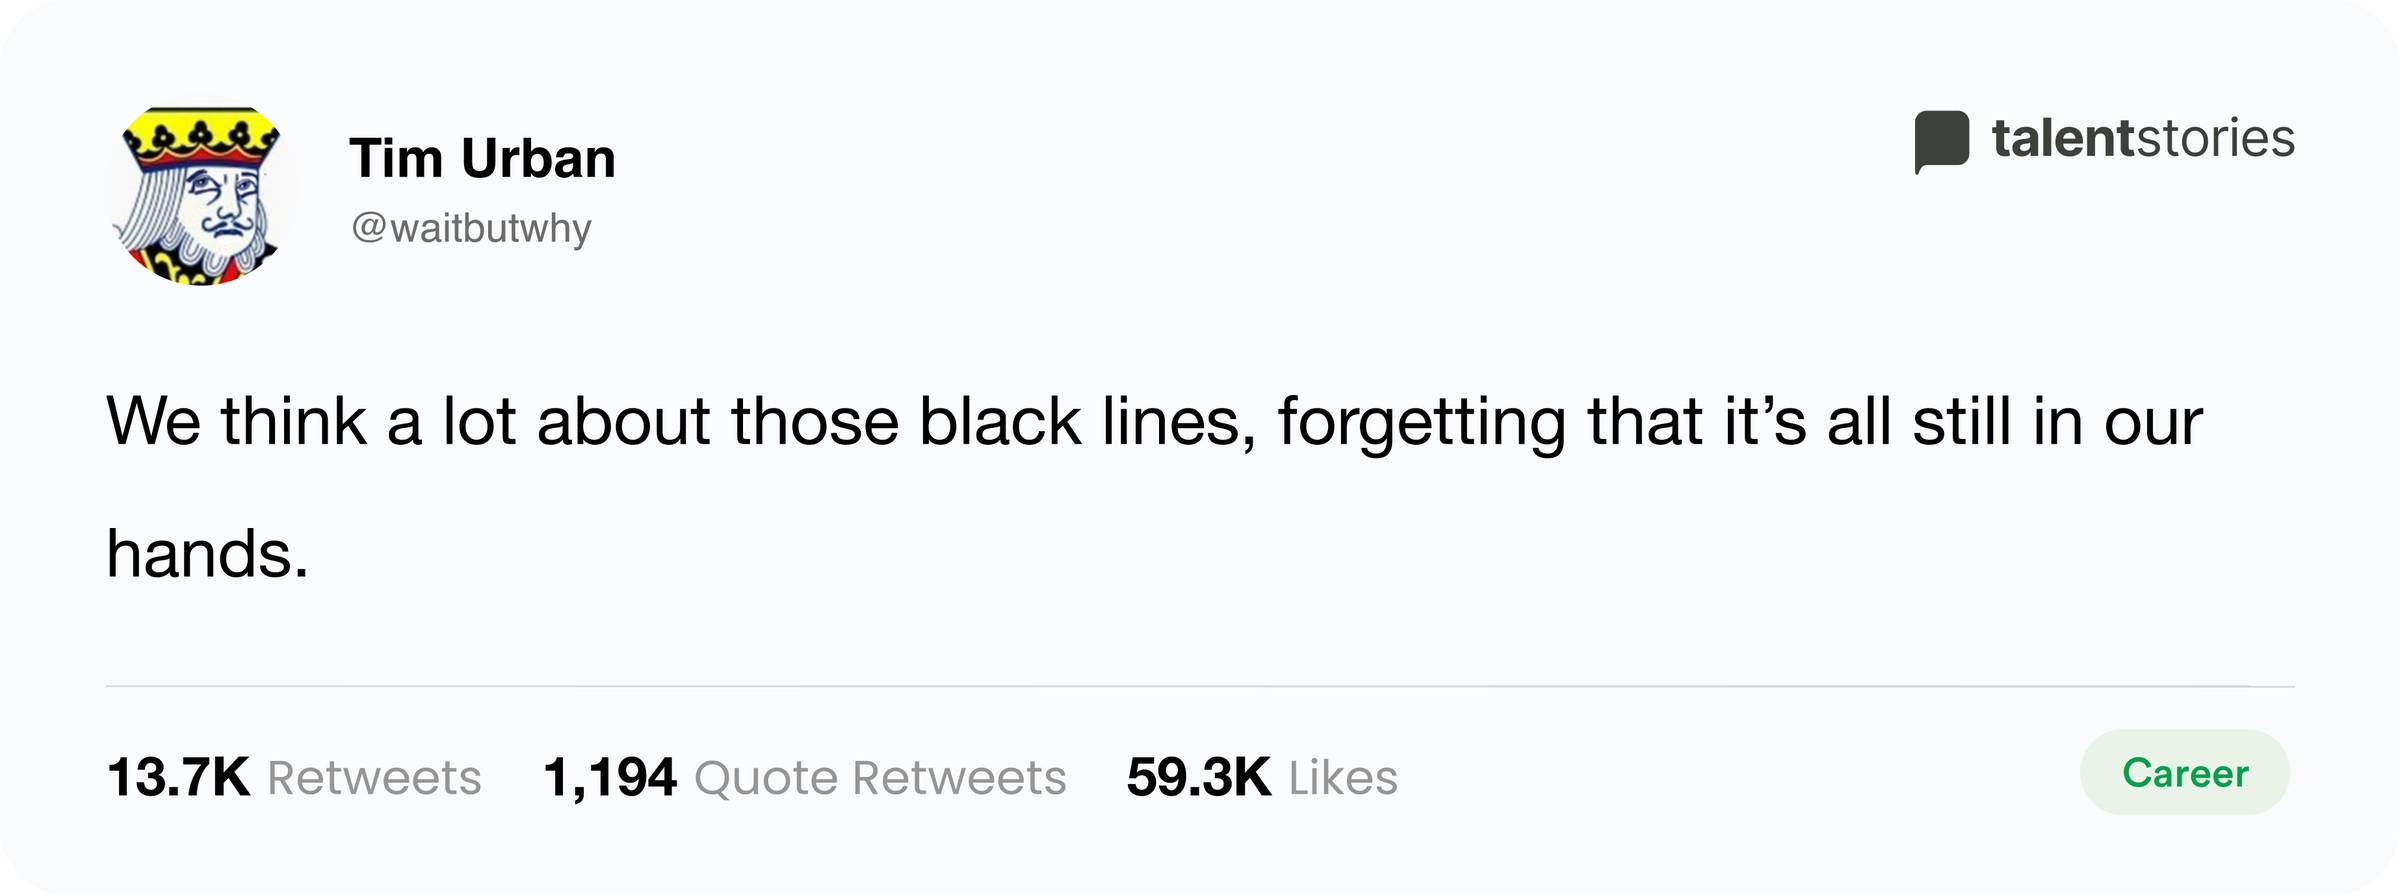The width and height of the screenshot is (2400, 895).
Task: Open the Likes label
Action: pos(1343,777)
